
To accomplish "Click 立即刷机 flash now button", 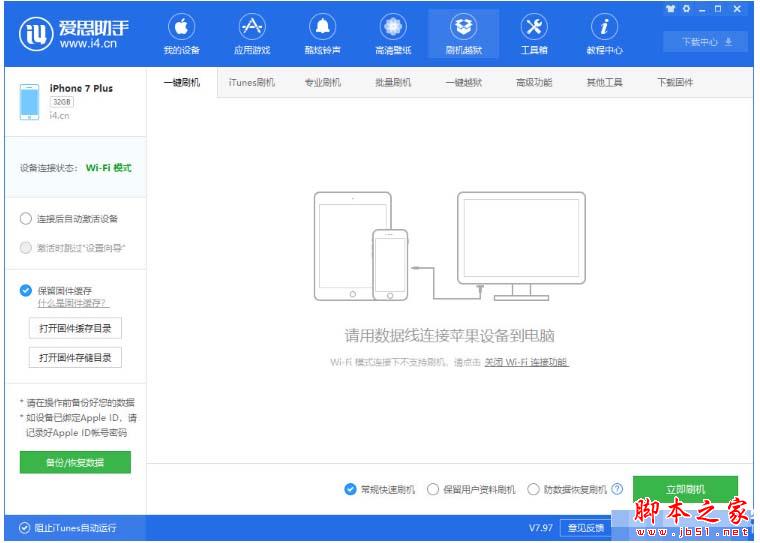I will point(685,489).
